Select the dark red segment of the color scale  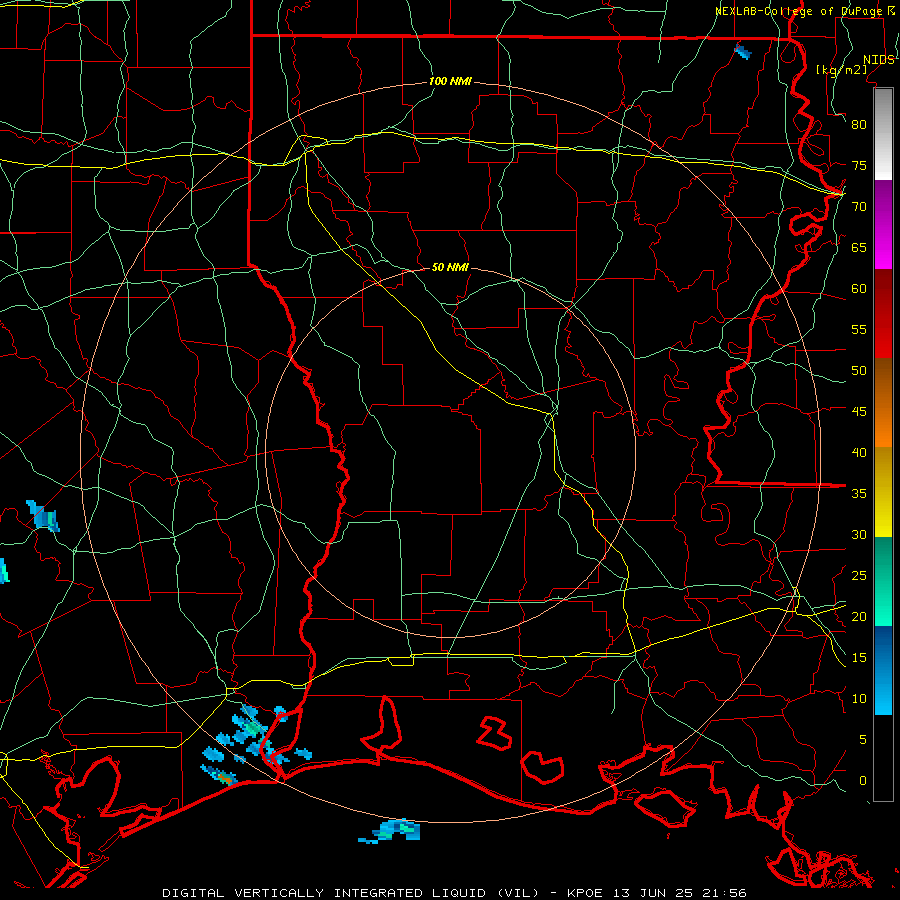click(883, 313)
